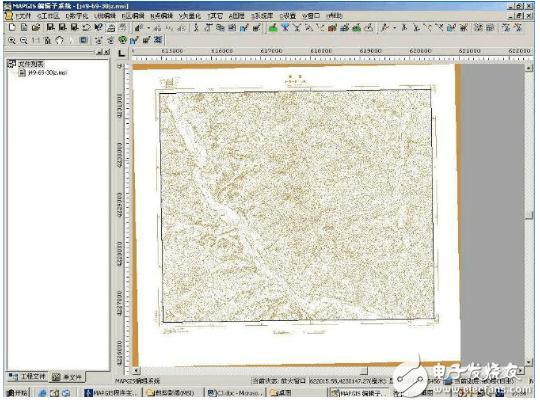
Task: Select the zoom in magnifier tool
Action: point(12,41)
